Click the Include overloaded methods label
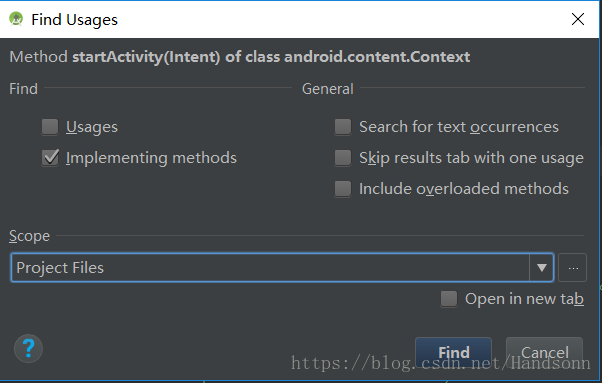Image resolution: width=602 pixels, height=383 pixels. [x=464, y=189]
